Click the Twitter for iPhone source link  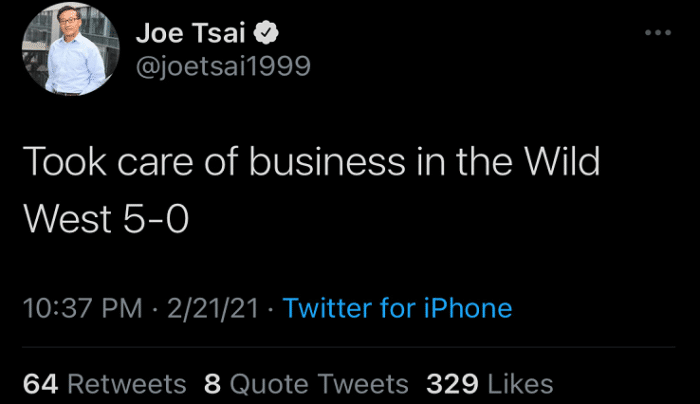397,308
